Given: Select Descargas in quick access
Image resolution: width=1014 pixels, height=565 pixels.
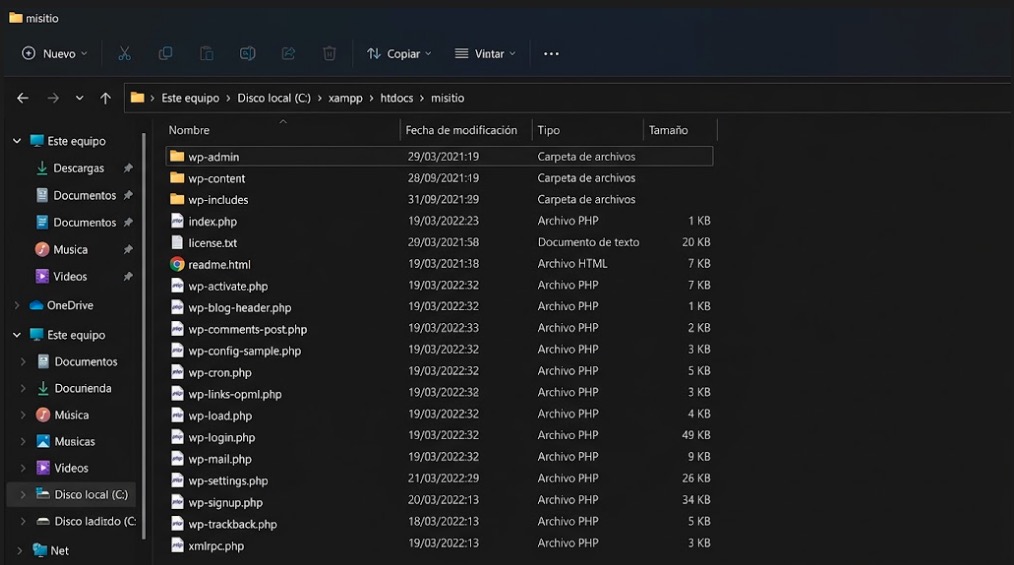Looking at the screenshot, I should [x=78, y=168].
